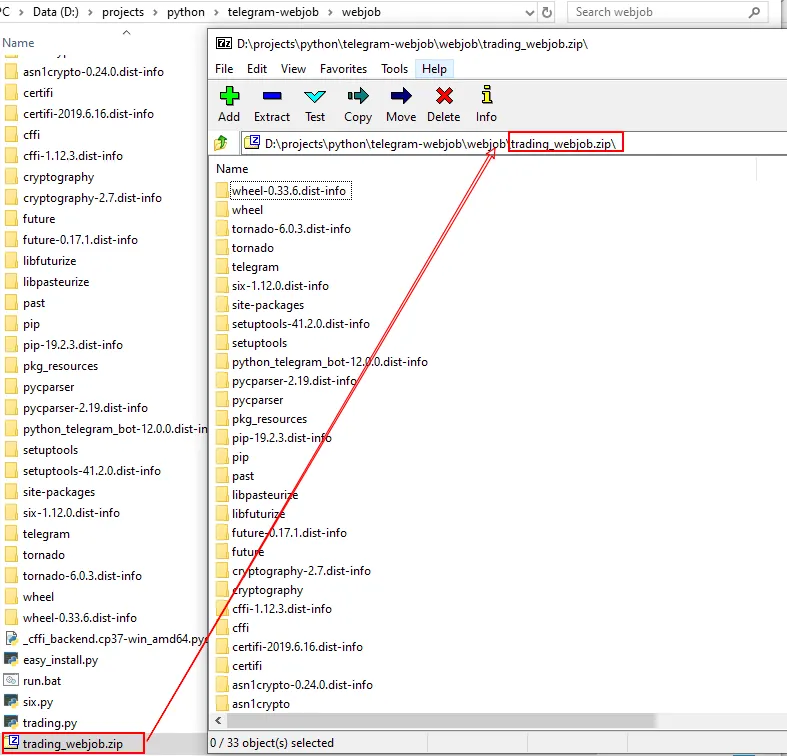Select 'pip-19.2.3.dist-info' in Explorer list
The width and height of the screenshot is (787, 756).
73,345
